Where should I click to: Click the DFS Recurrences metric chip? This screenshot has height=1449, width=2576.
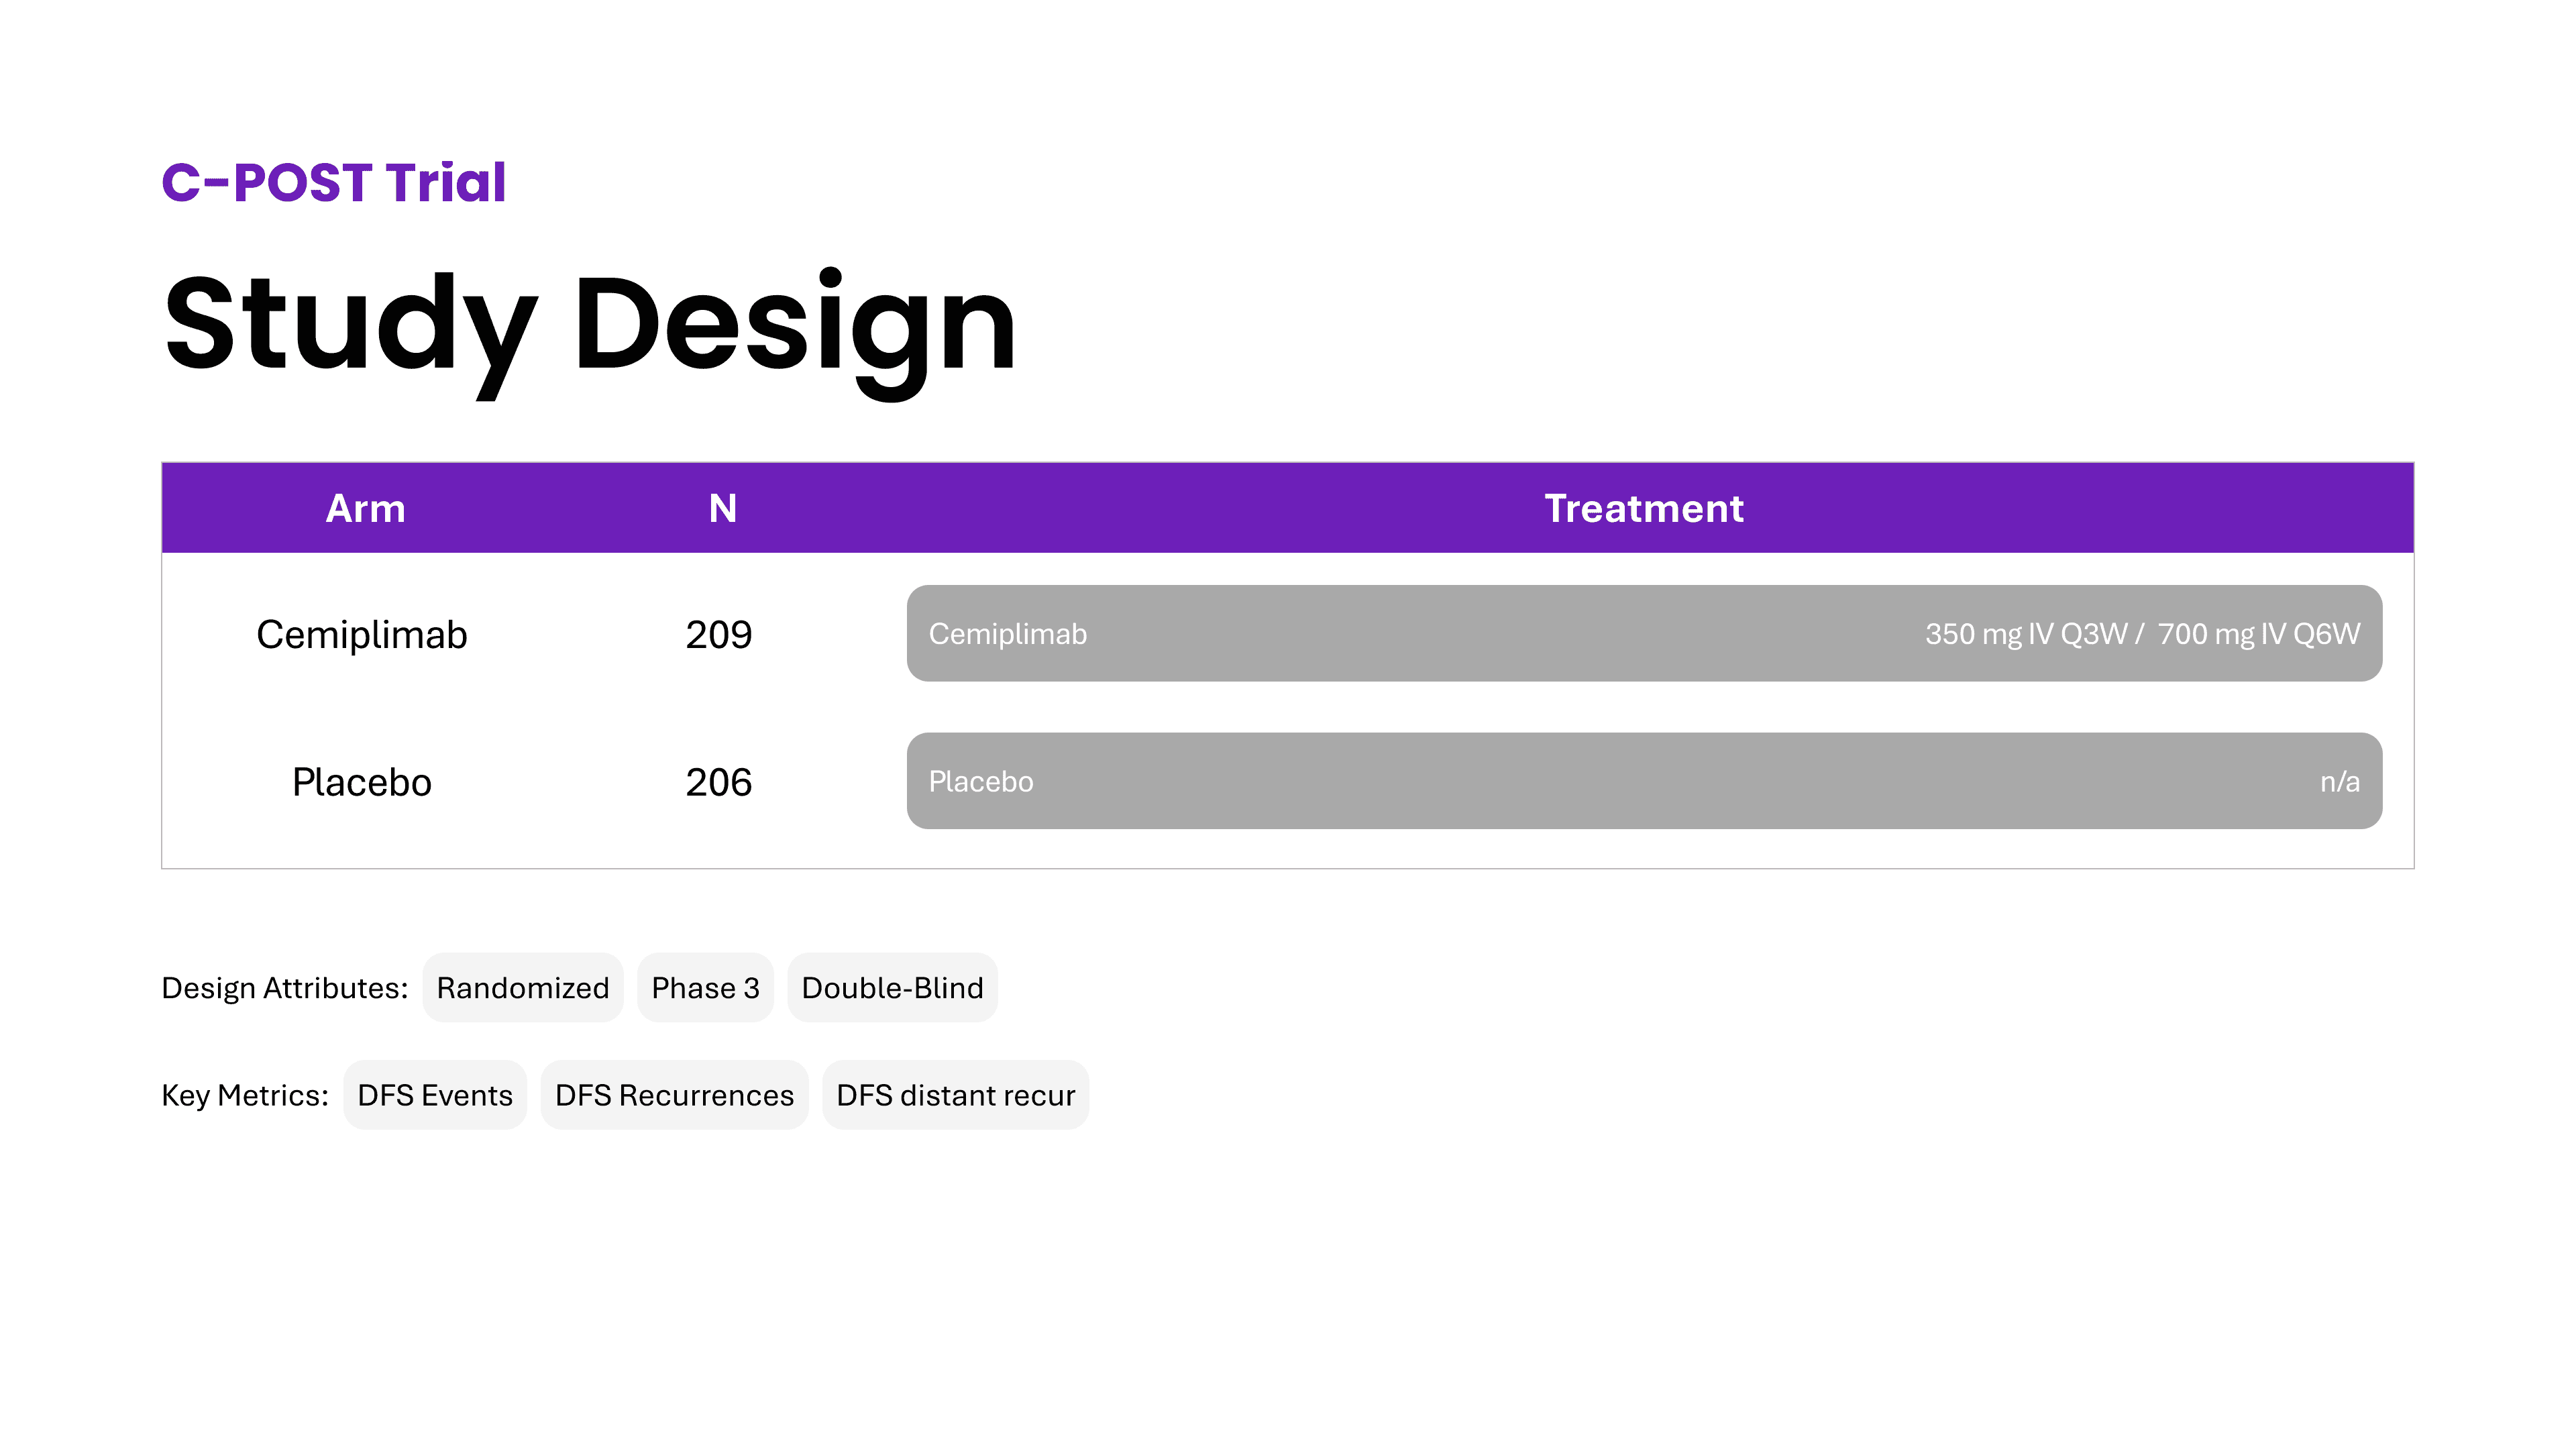click(x=674, y=1094)
